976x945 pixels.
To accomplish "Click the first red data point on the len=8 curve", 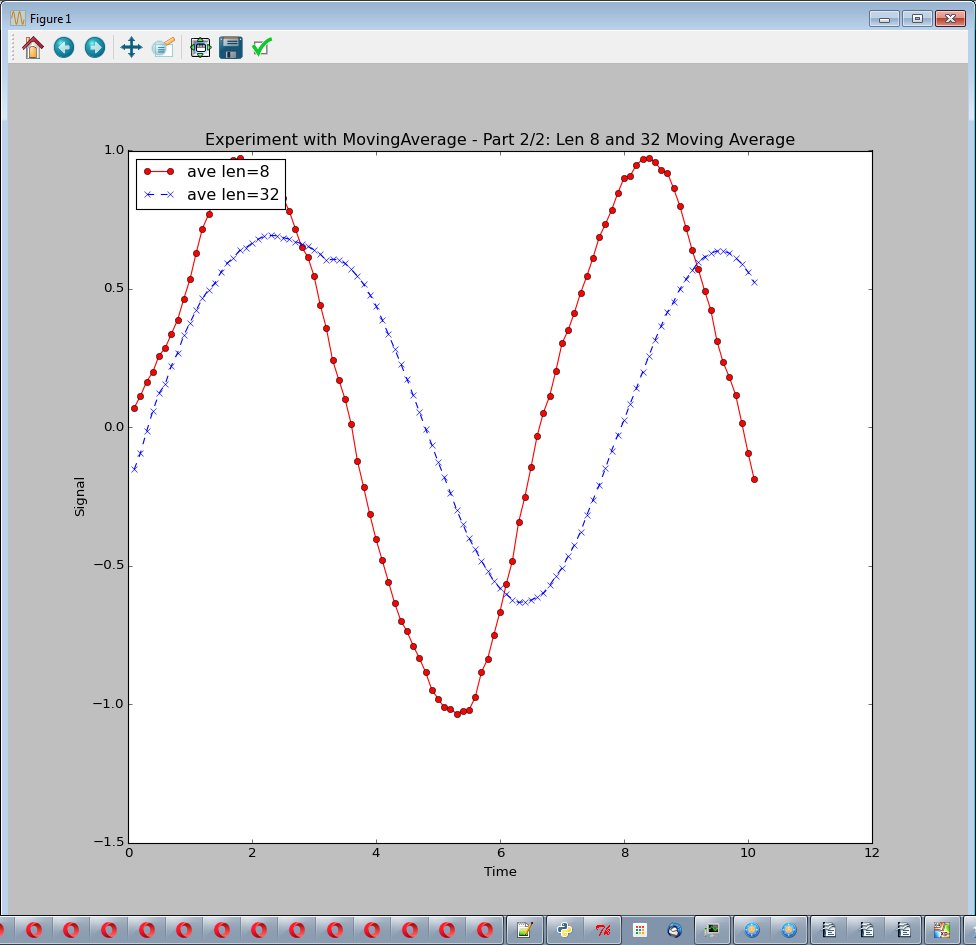I will (x=134, y=409).
